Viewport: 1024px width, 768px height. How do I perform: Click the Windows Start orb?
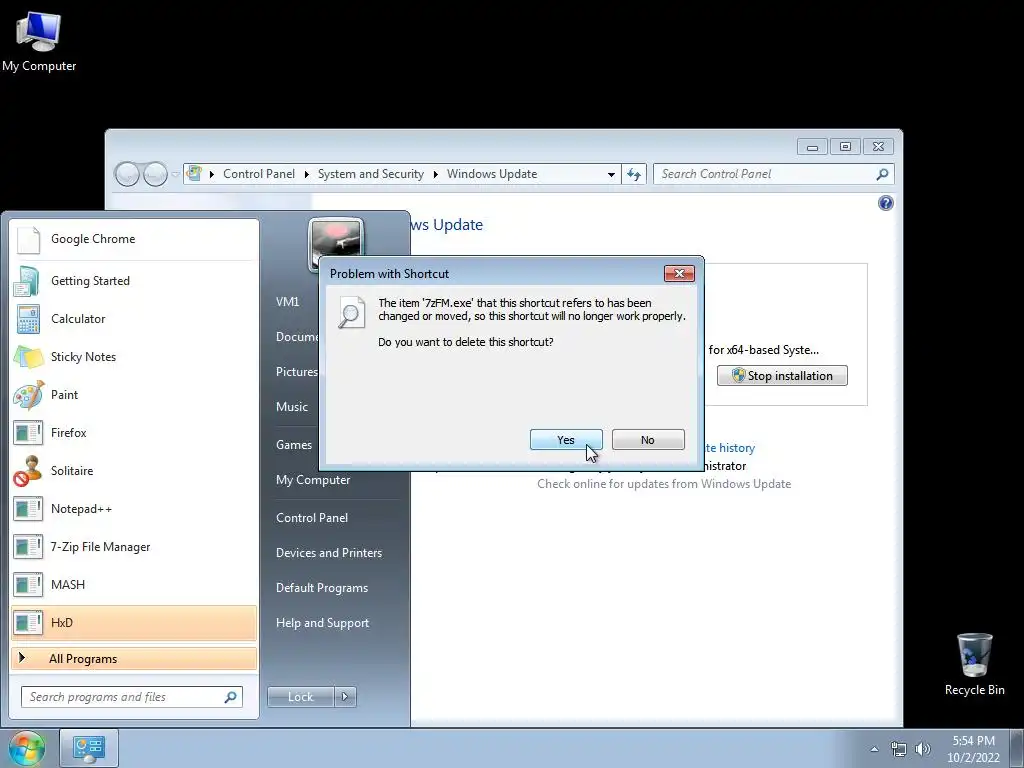point(26,748)
